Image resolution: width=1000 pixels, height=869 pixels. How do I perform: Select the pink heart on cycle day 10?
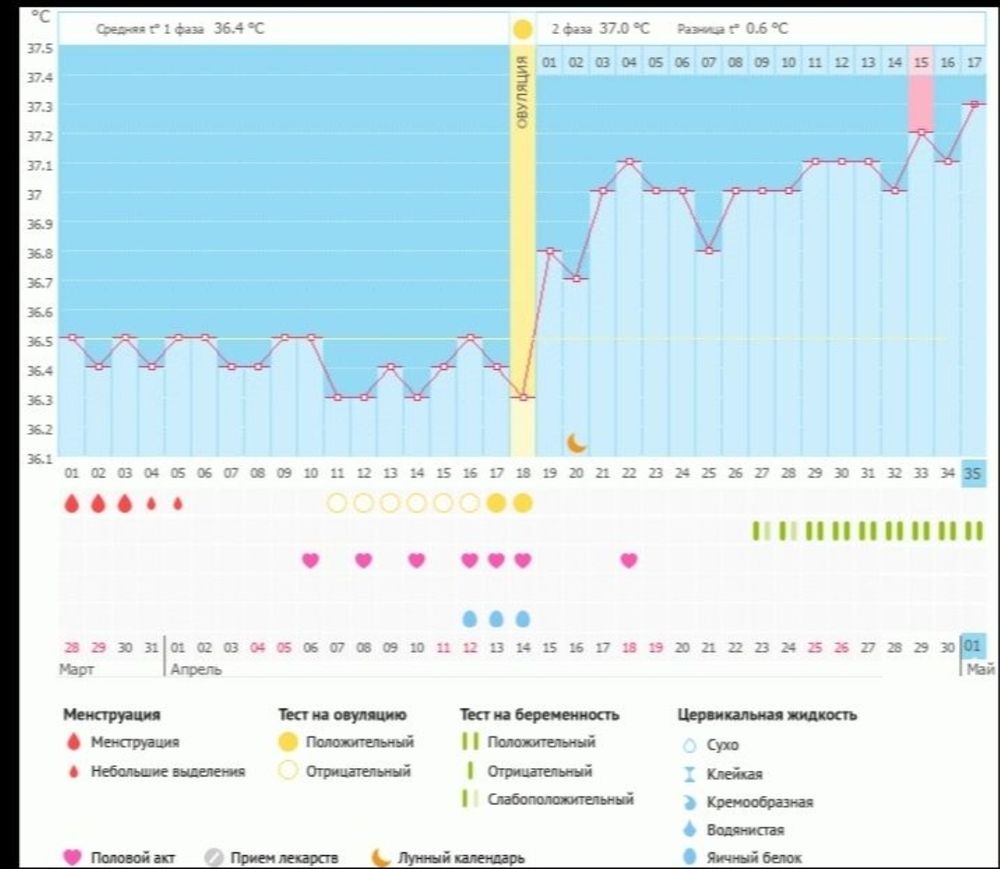(x=311, y=560)
